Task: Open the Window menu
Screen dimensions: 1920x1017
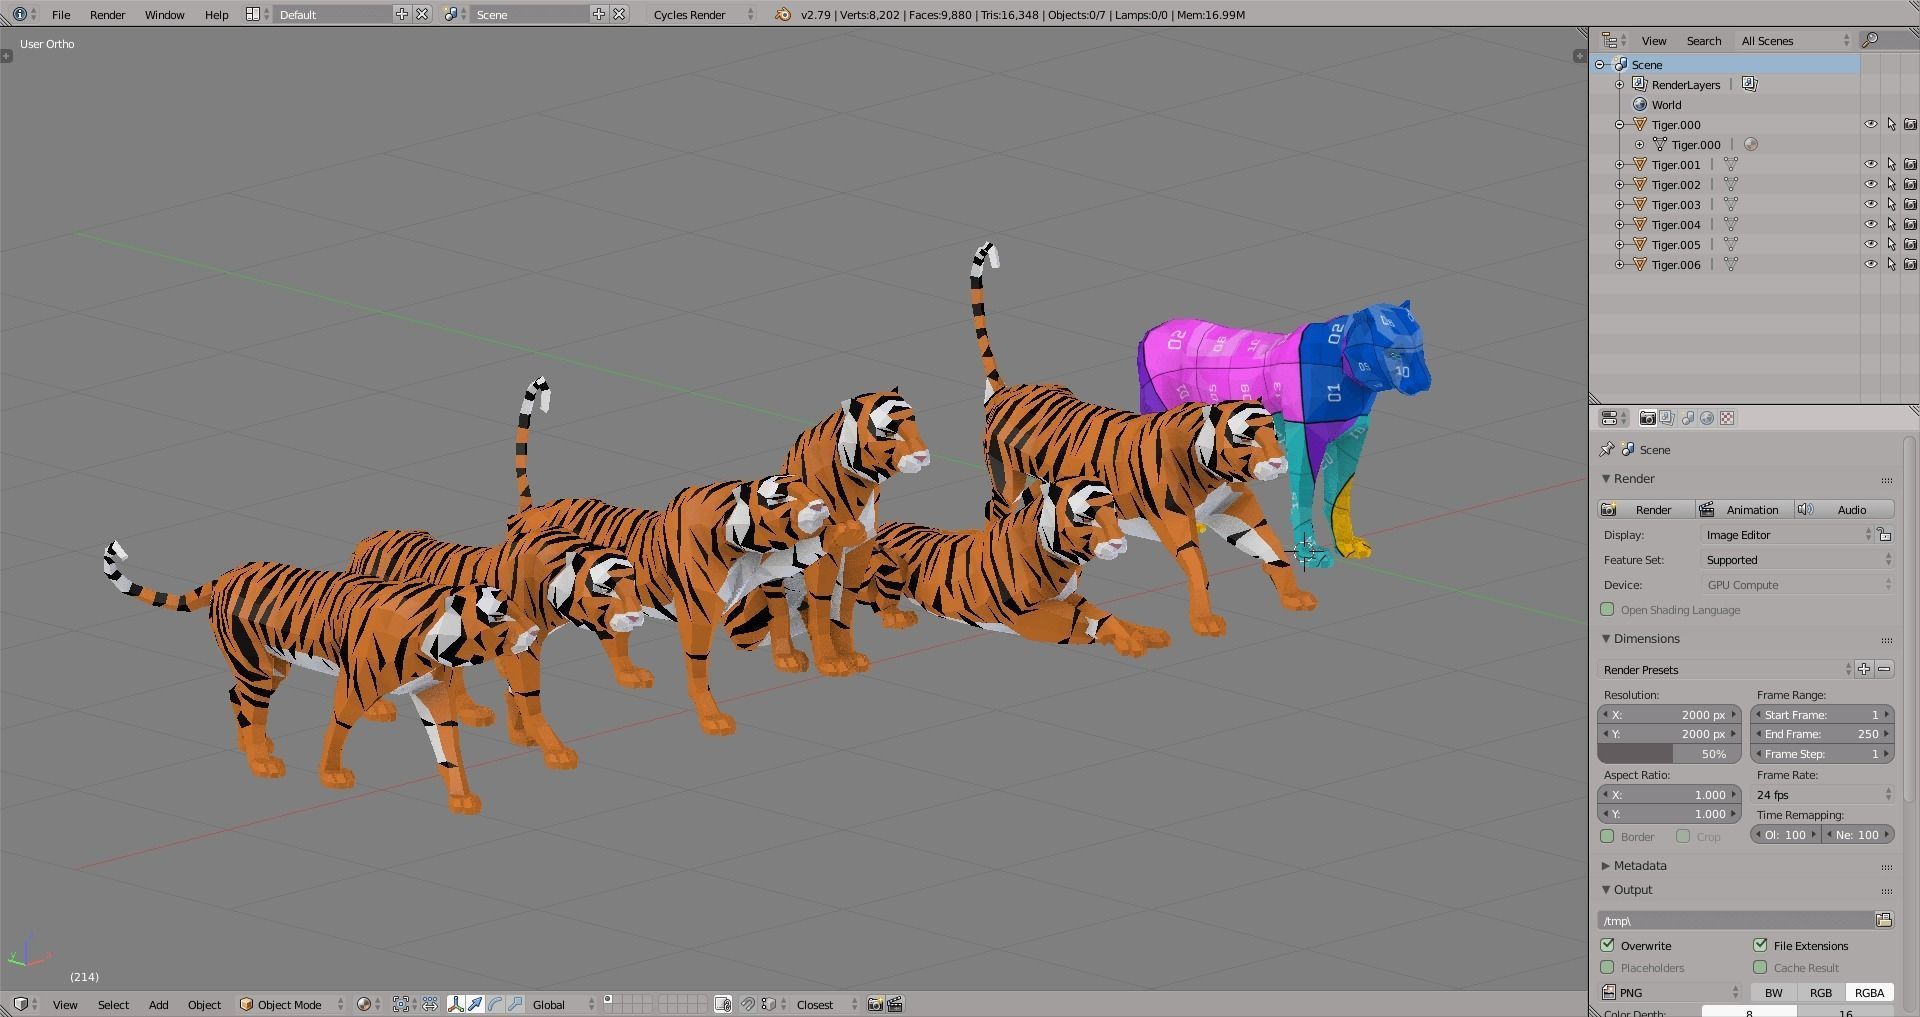Action: pos(164,14)
